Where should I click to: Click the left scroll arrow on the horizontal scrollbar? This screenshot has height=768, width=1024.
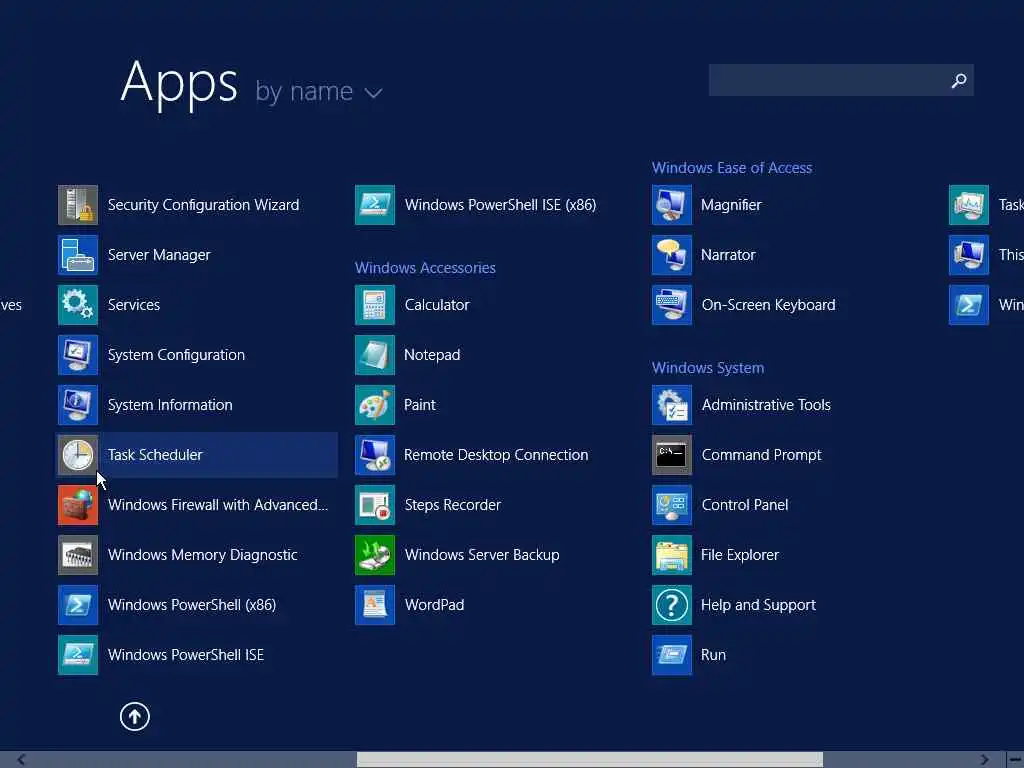click(x=22, y=760)
